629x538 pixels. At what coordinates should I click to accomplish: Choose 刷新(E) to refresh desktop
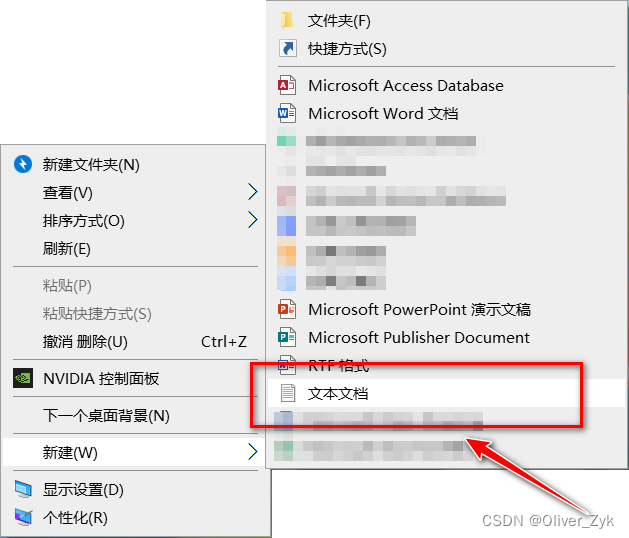click(134, 249)
